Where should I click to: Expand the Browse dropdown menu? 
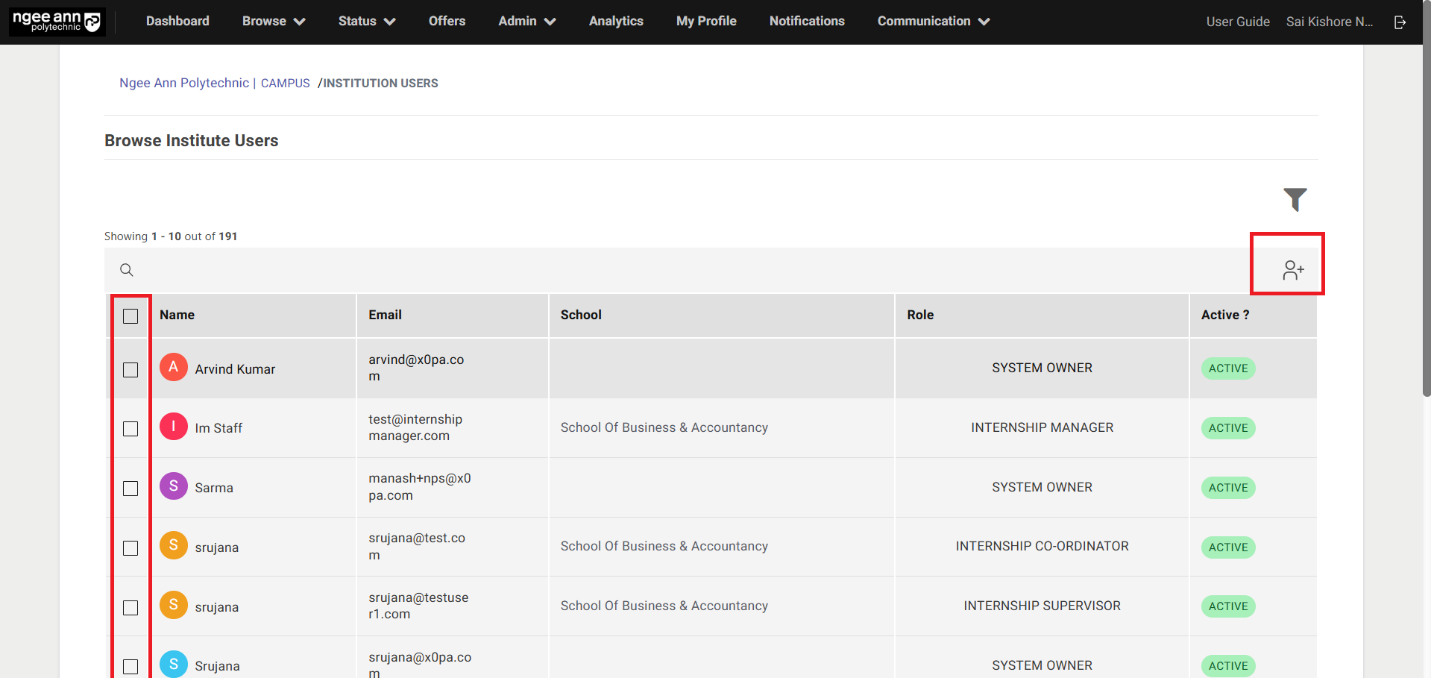coord(273,21)
